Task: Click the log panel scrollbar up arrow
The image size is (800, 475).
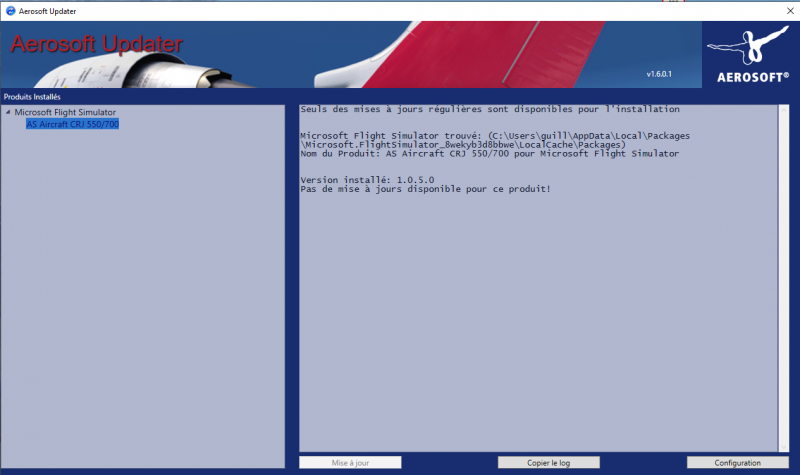Action: coord(784,110)
